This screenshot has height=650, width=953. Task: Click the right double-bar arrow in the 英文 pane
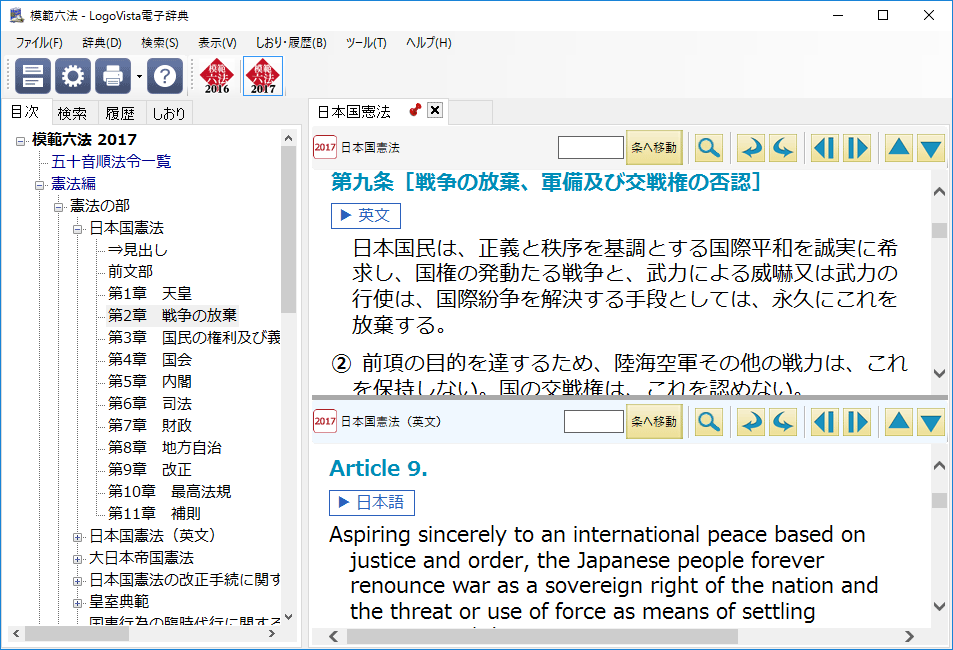(857, 421)
